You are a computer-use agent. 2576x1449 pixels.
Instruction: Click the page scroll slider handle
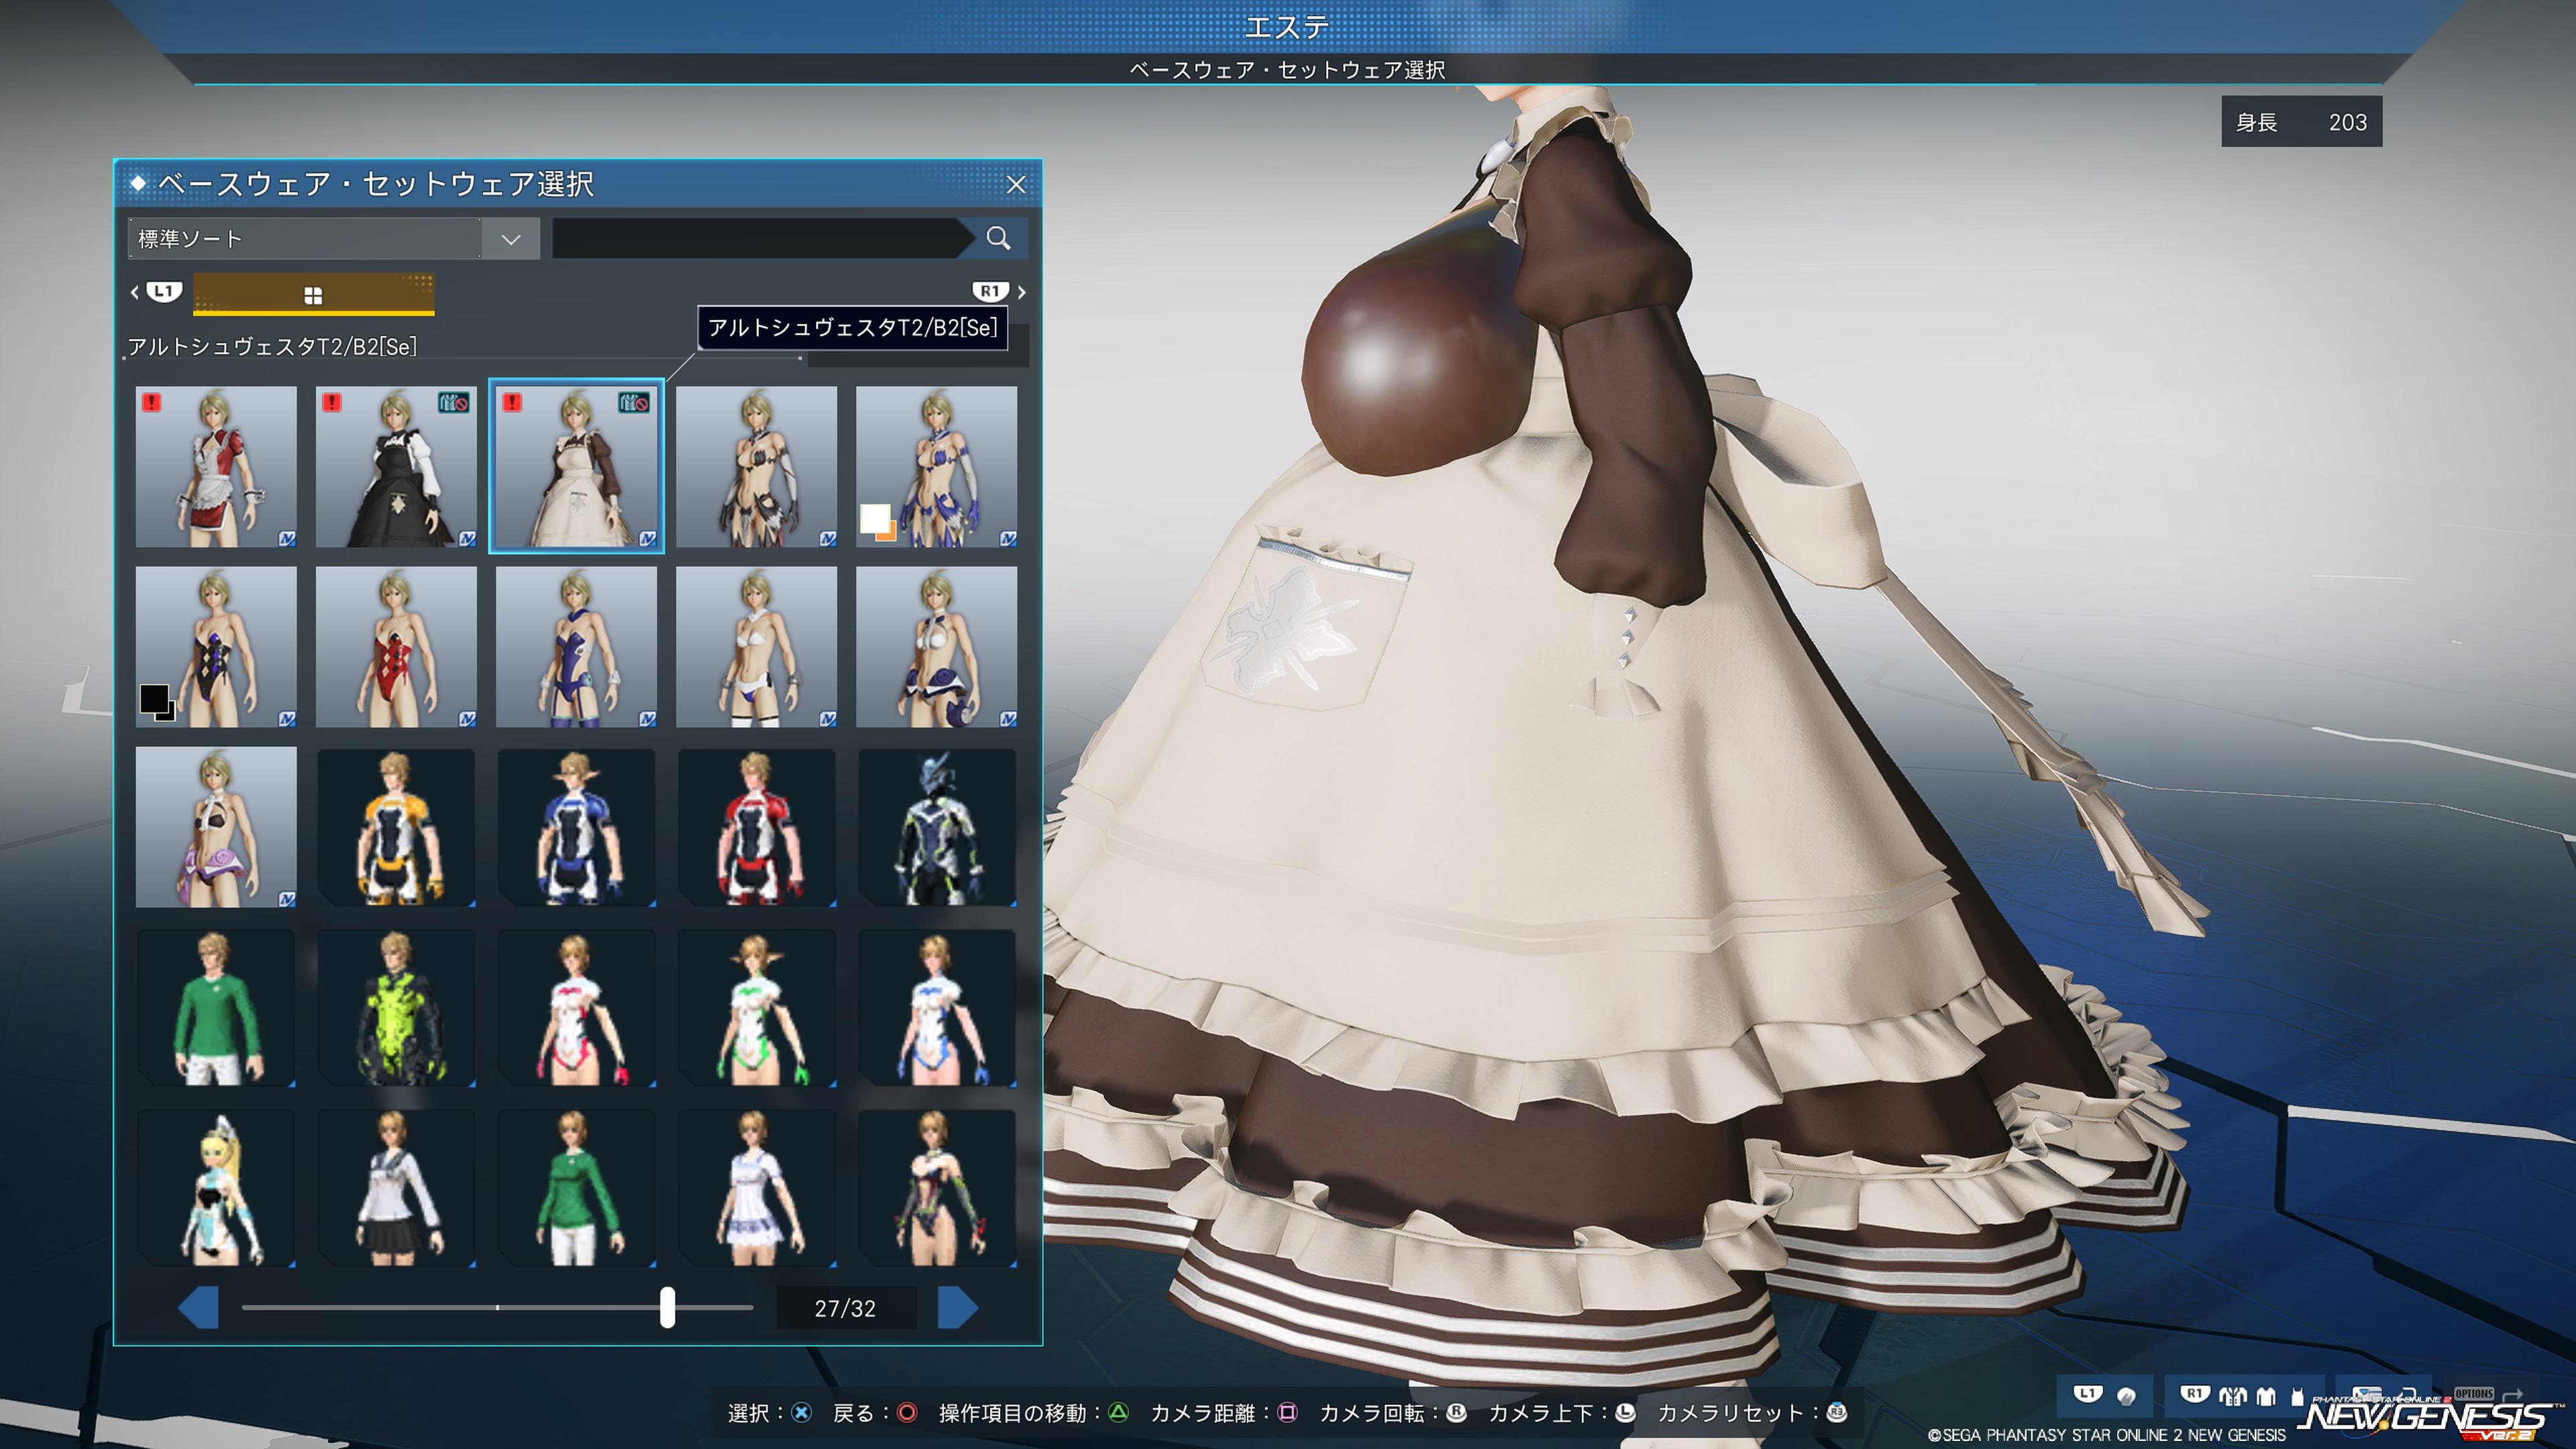click(667, 1307)
